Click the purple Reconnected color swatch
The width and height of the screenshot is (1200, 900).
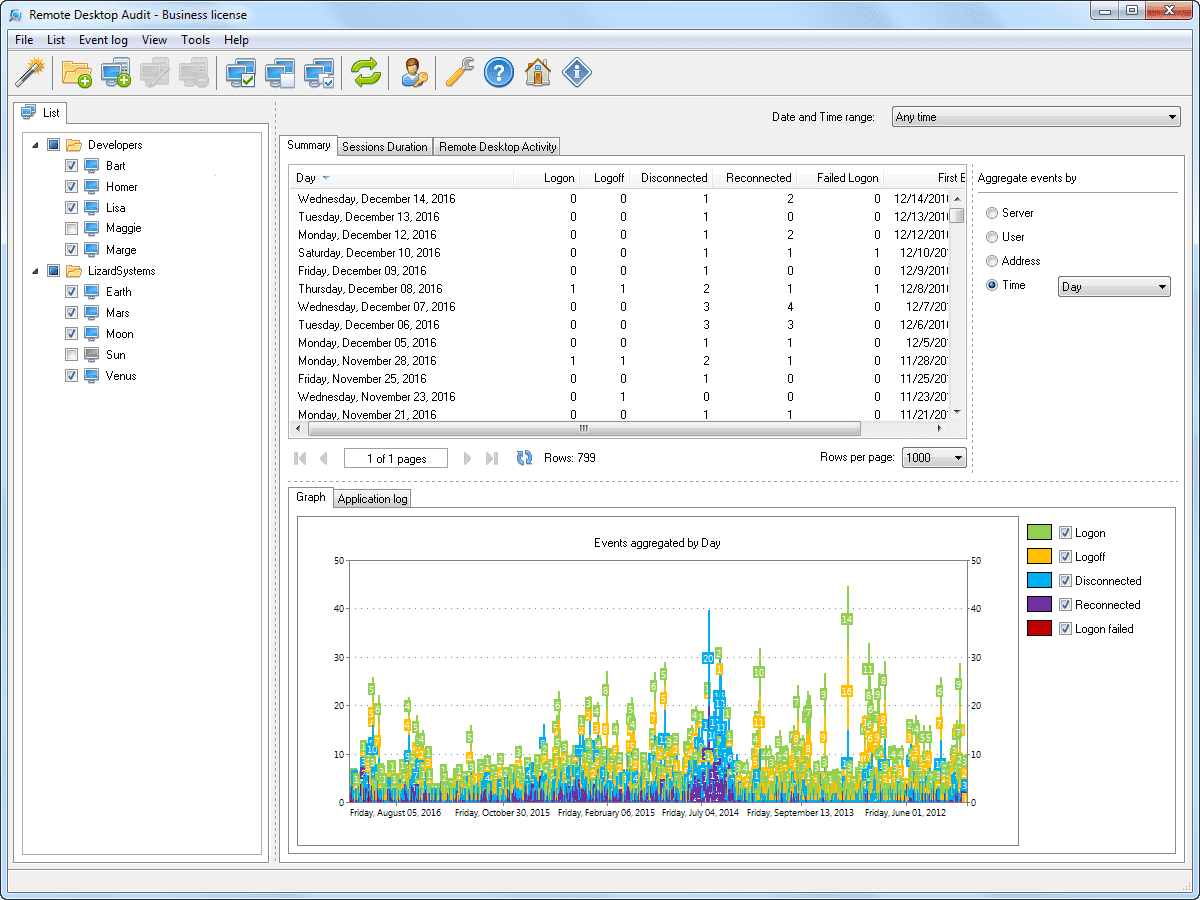point(1039,605)
